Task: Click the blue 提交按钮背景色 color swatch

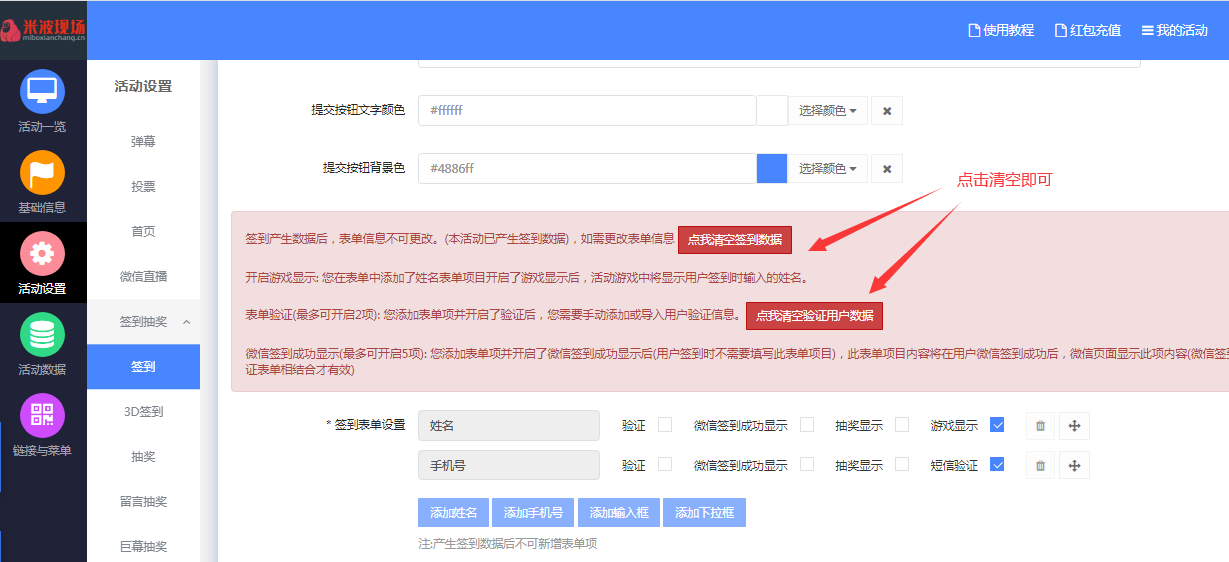Action: 772,169
